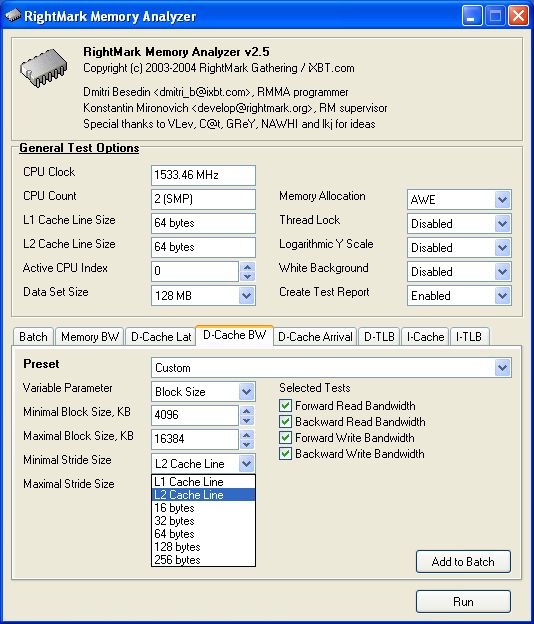Click the L2 Cache Line Size field

pos(203,247)
